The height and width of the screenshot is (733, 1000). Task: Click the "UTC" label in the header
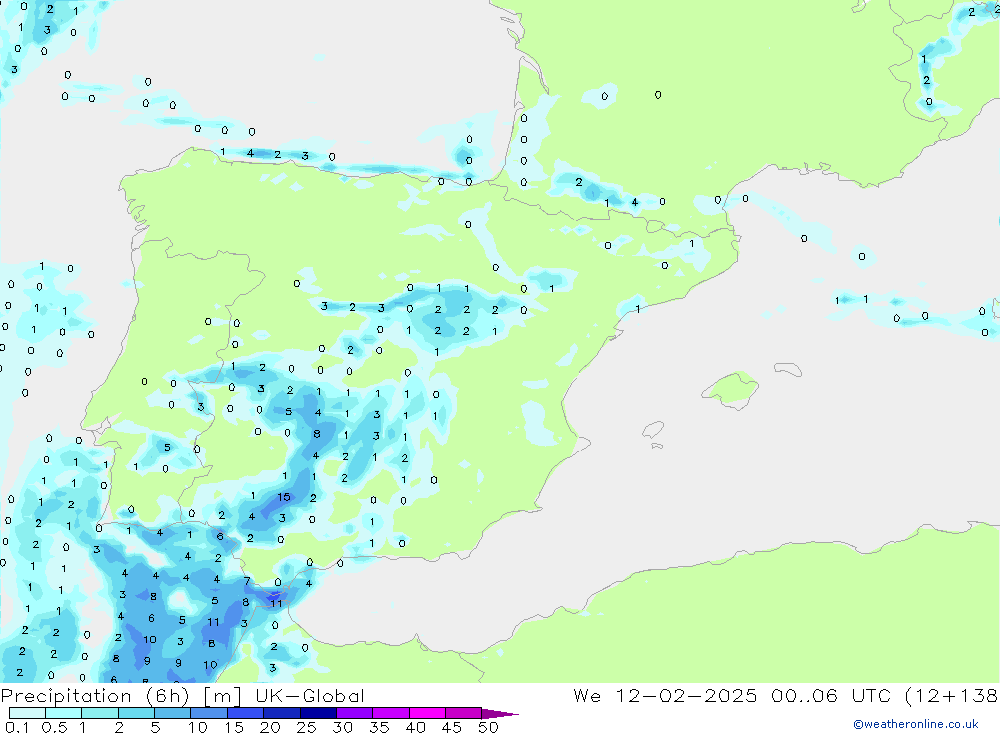tap(871, 696)
